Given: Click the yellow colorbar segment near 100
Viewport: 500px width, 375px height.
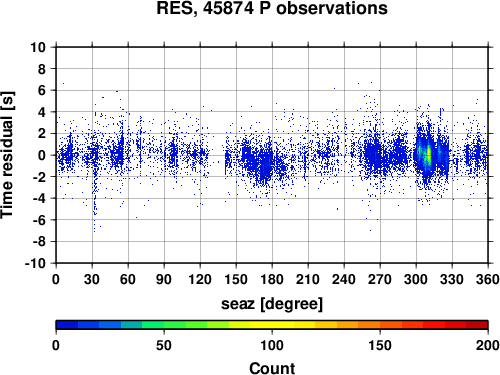Looking at the screenshot, I should pyautogui.click(x=272, y=325).
